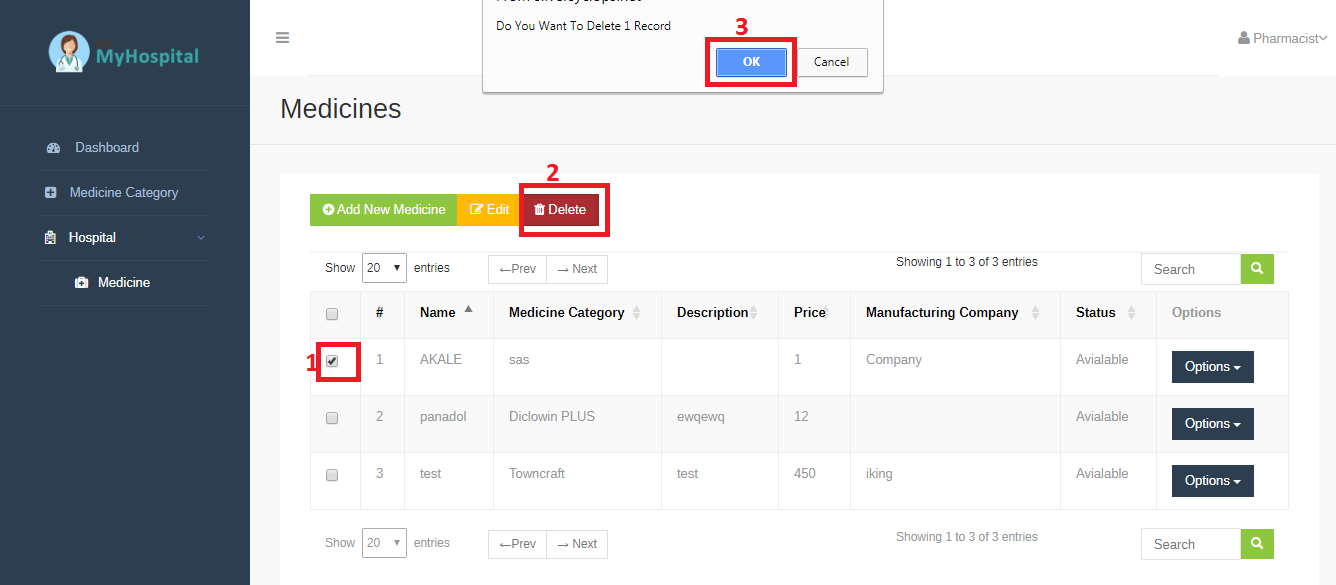Viewport: 1336px width, 585px height.
Task: Collapse the Hospital sidebar section
Action: tap(125, 238)
